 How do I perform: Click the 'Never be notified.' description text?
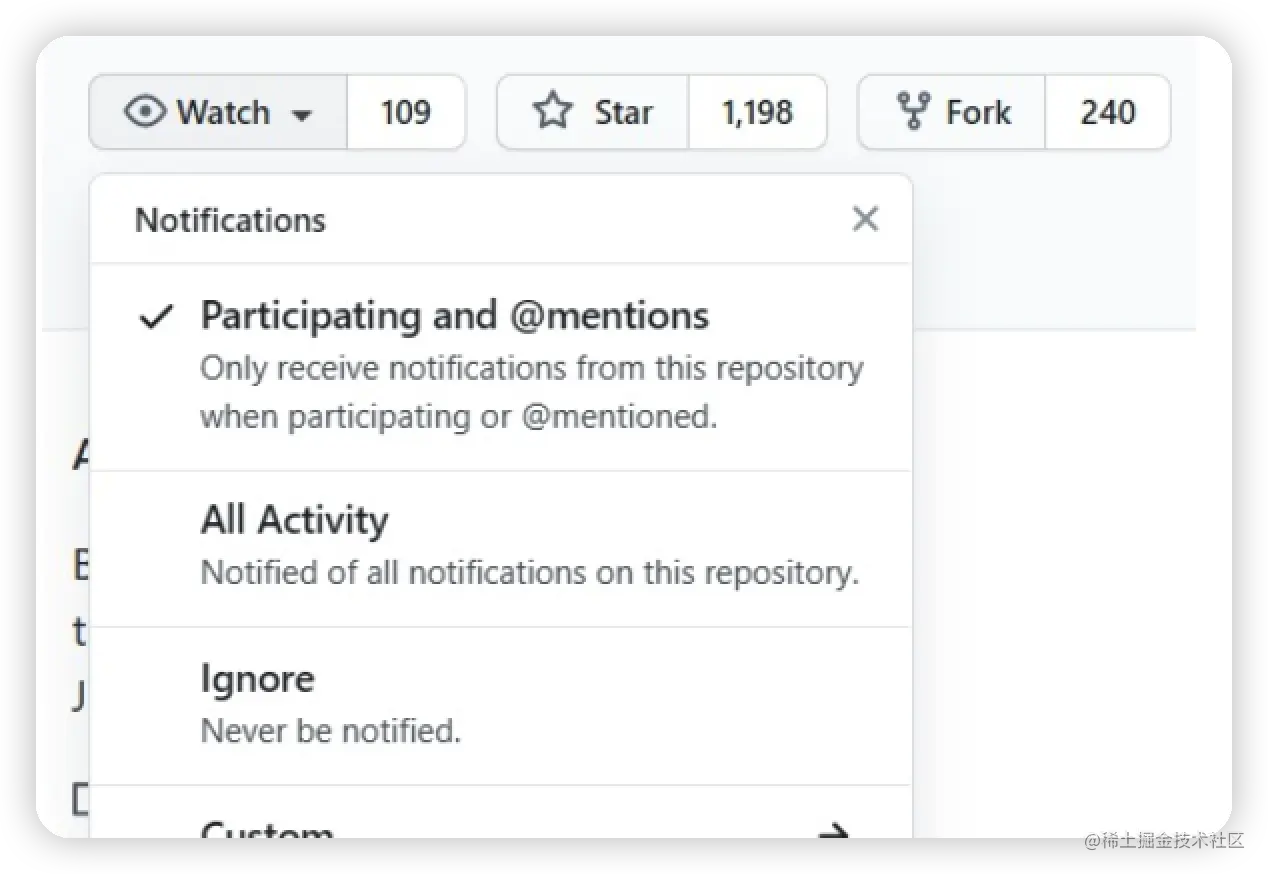click(x=330, y=731)
